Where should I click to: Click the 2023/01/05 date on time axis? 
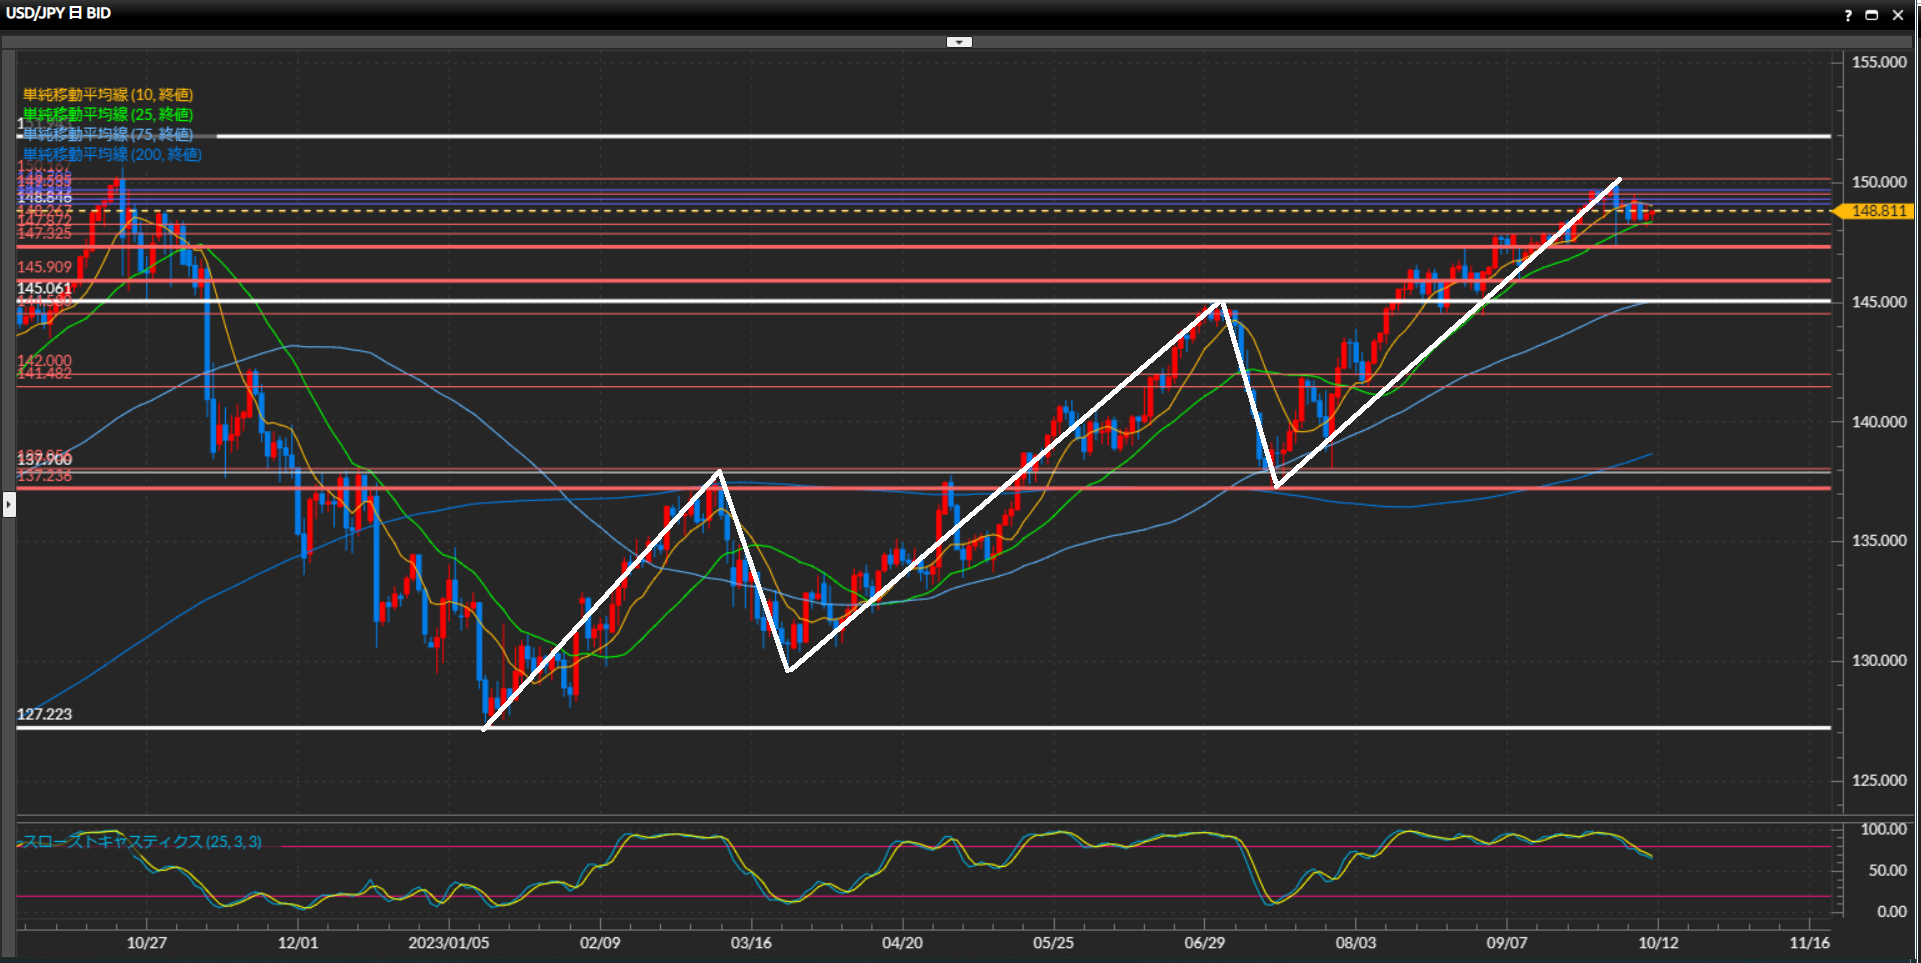[449, 942]
